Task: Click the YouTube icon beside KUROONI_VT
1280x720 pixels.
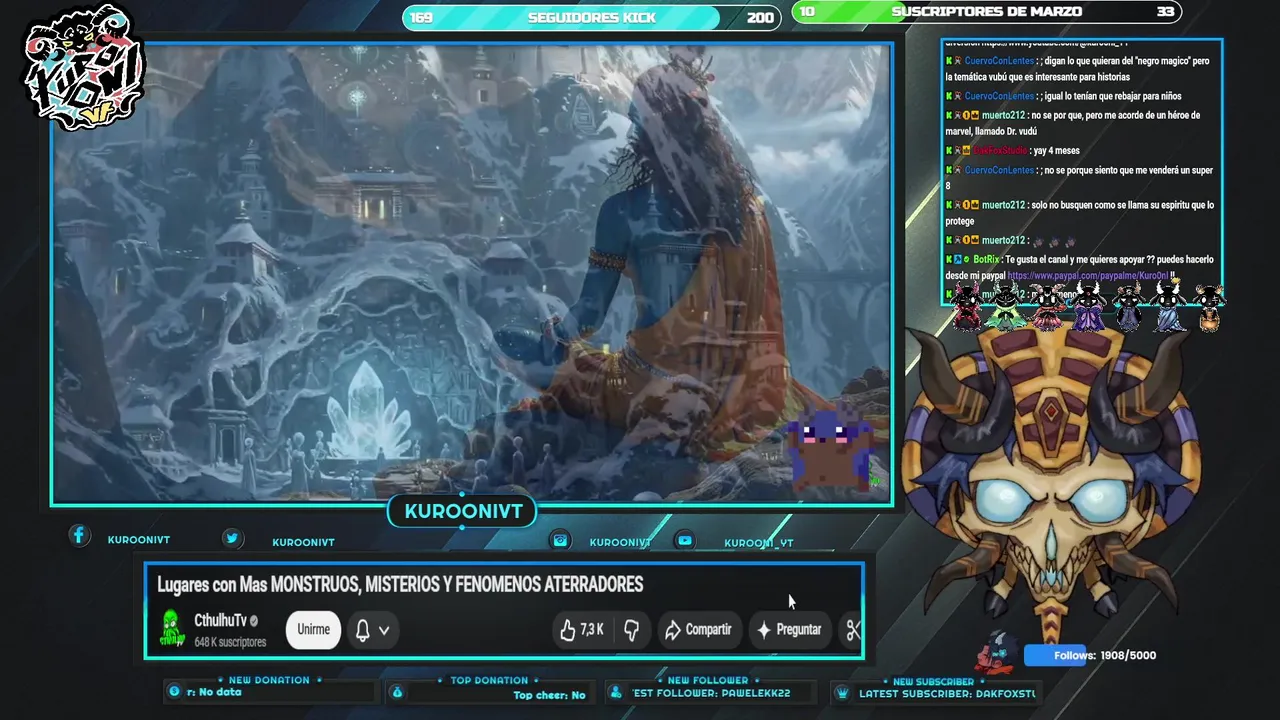Action: coord(684,540)
